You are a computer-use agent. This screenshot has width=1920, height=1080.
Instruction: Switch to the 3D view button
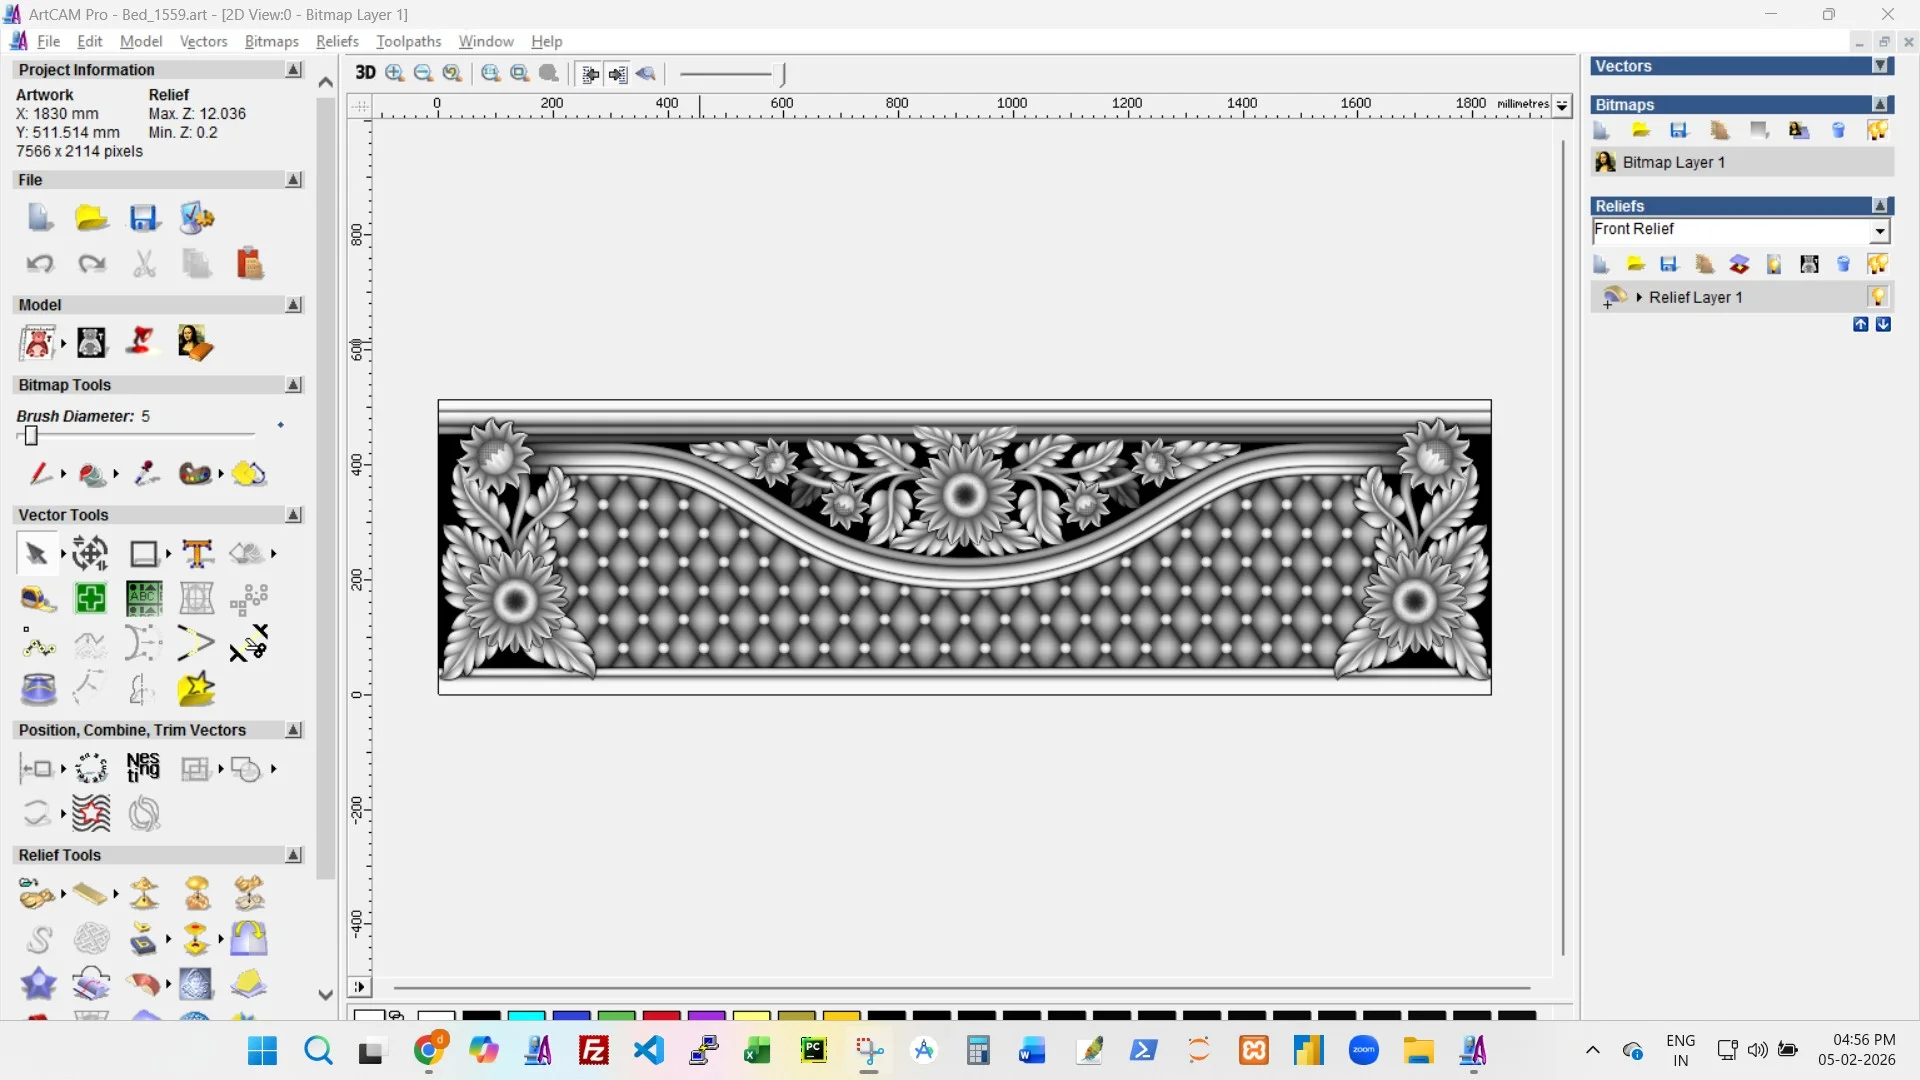[x=365, y=73]
